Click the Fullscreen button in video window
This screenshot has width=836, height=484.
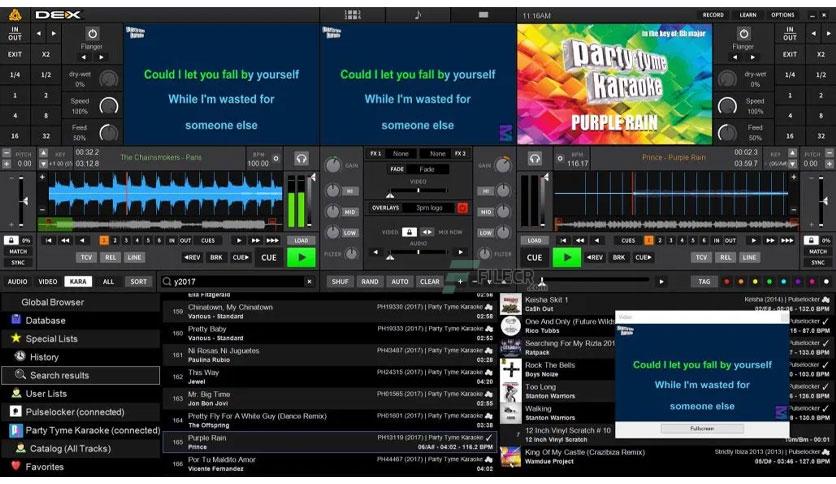(x=702, y=429)
